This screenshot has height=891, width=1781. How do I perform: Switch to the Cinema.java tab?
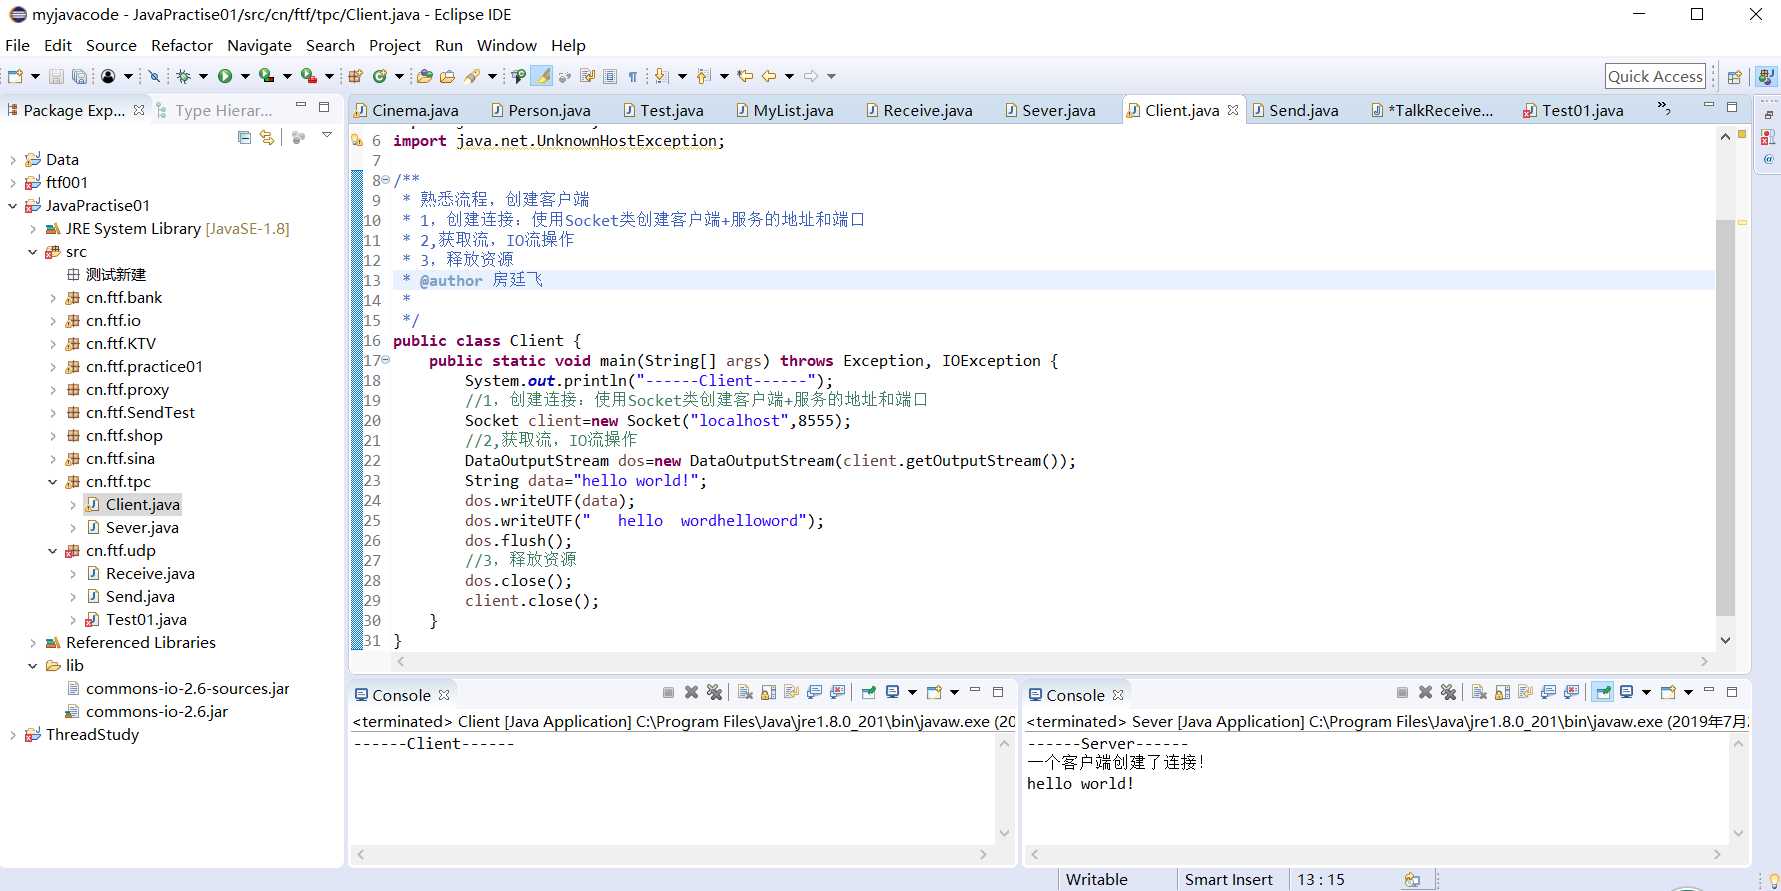406,111
